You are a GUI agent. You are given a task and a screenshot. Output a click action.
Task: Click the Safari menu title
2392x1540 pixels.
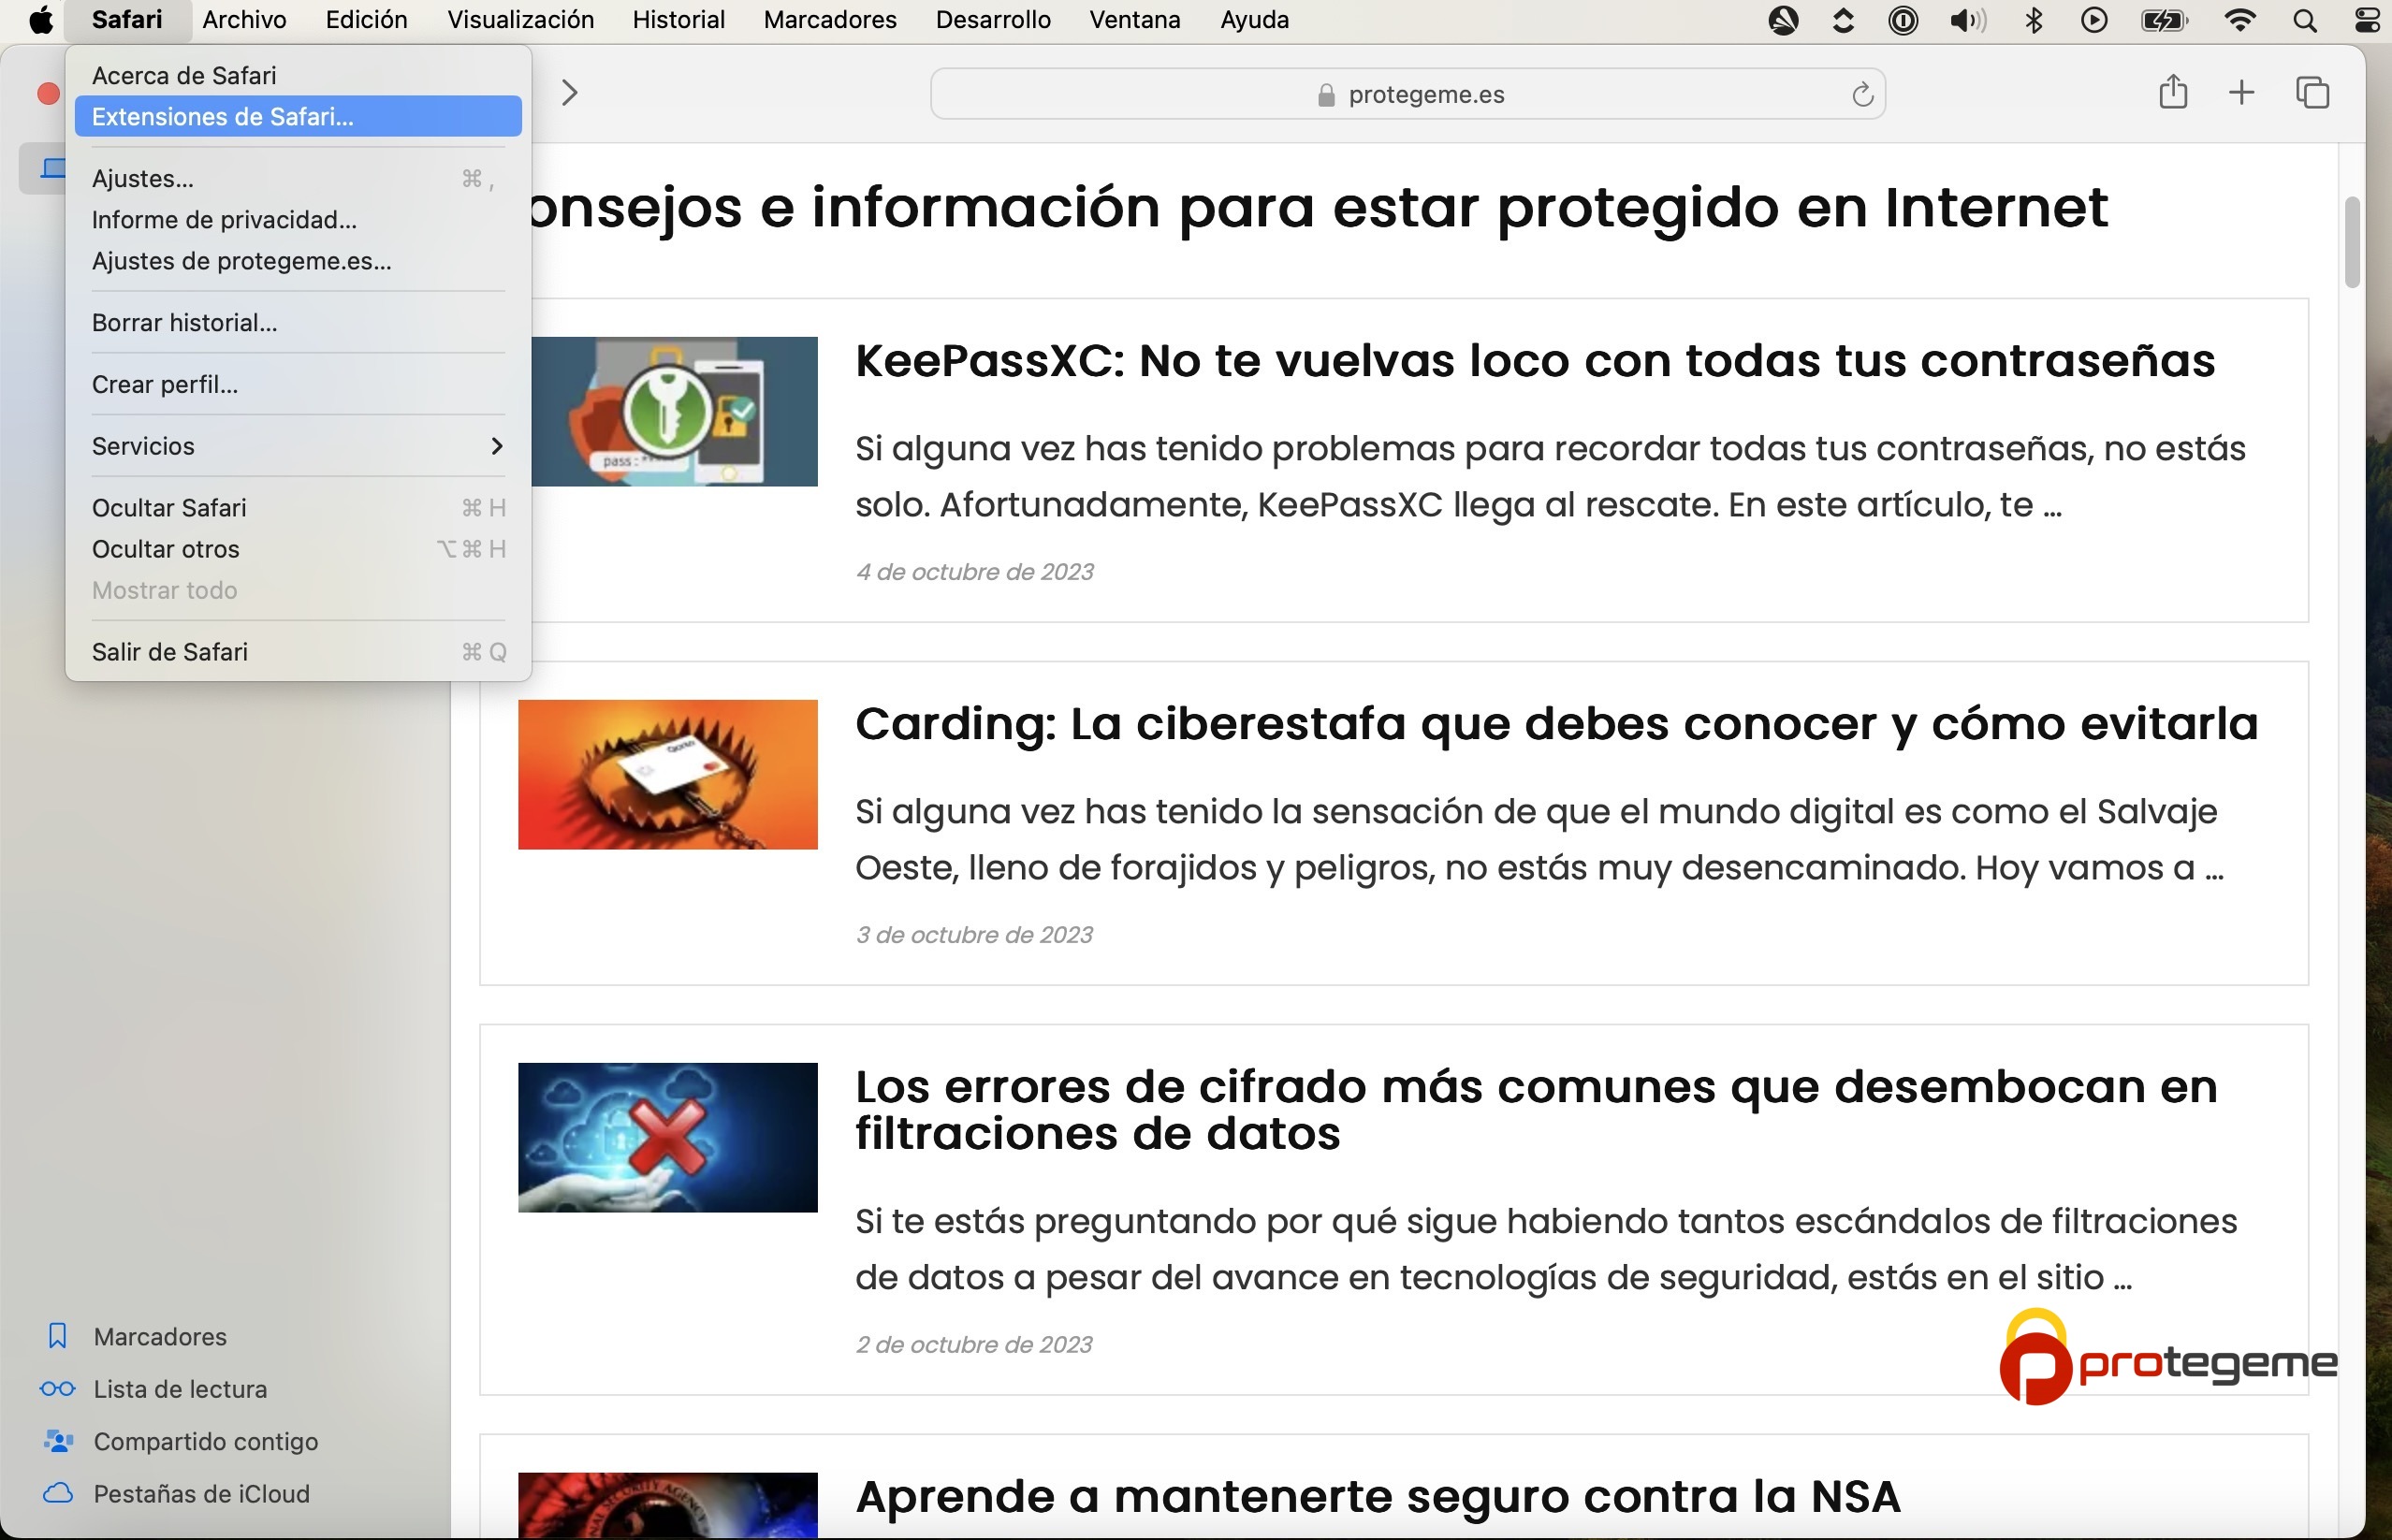[127, 20]
